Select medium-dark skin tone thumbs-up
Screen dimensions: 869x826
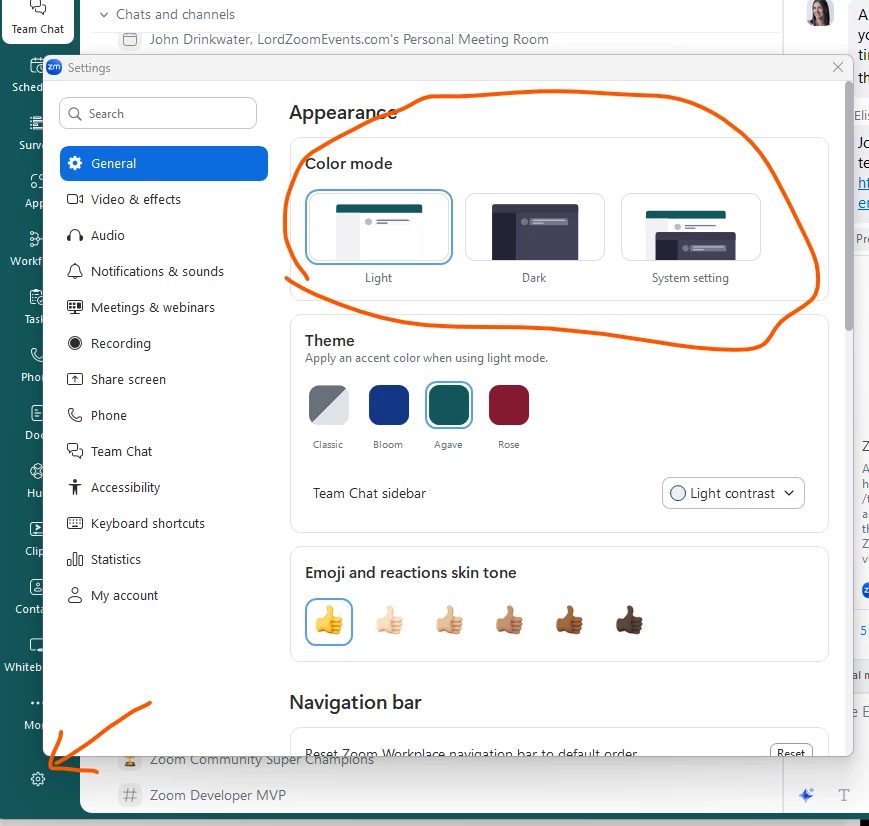click(x=569, y=621)
